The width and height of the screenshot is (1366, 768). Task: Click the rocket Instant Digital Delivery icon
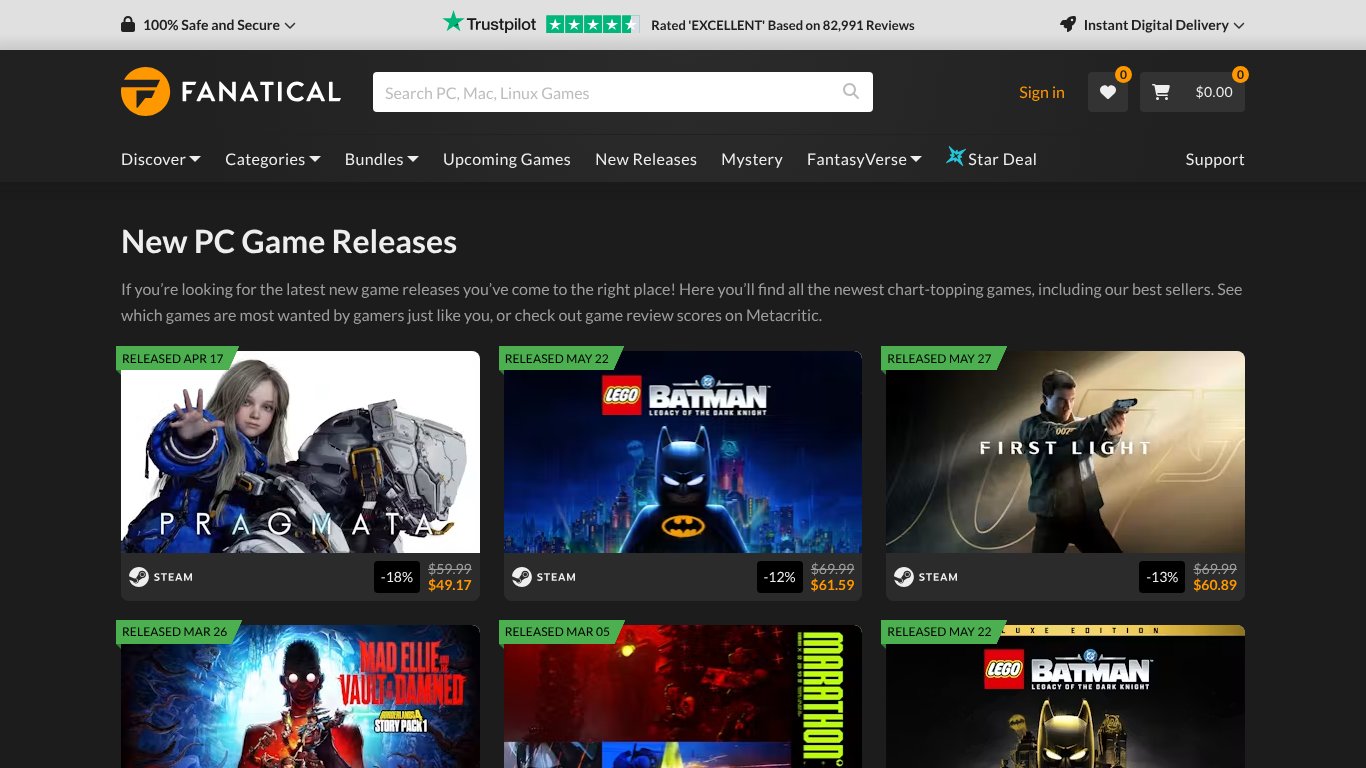(x=1068, y=25)
